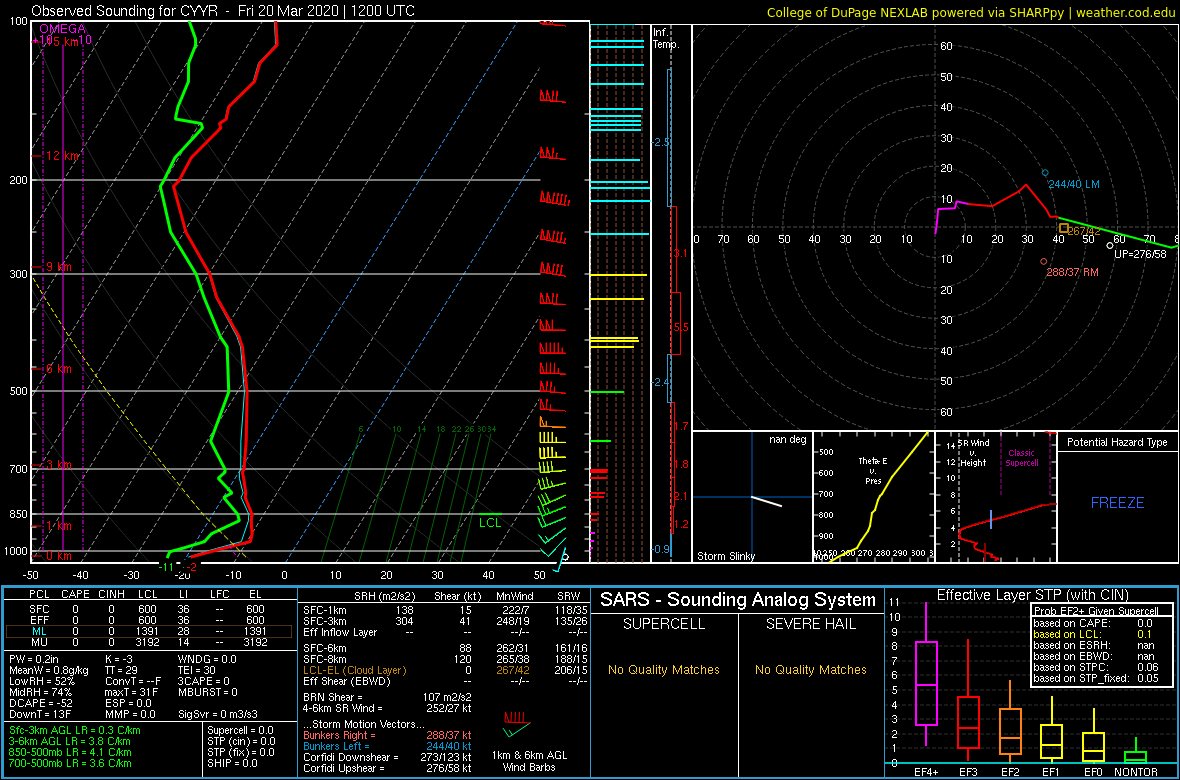The image size is (1180, 780).
Task: Click the green NONTOR box plot
Action: click(x=1136, y=751)
